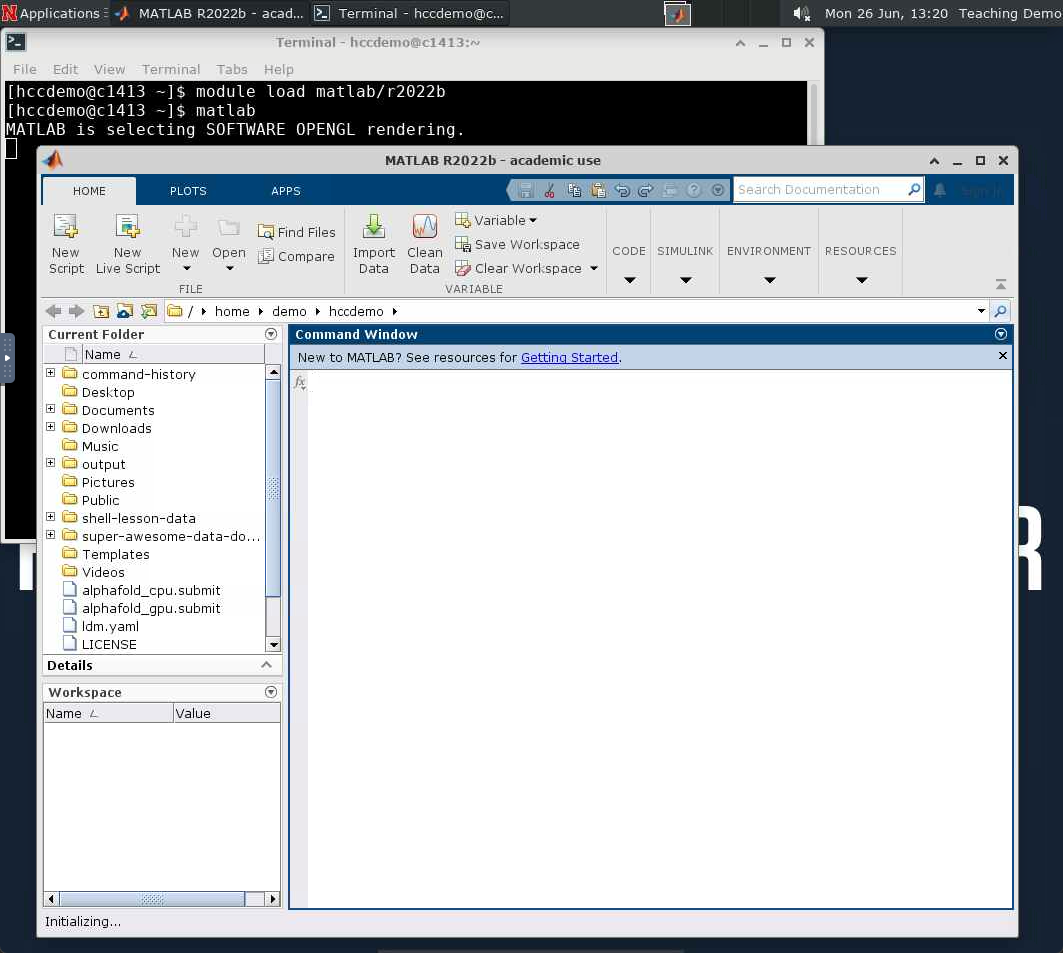This screenshot has width=1063, height=953.
Task: Switch to the APPS tab
Action: pos(286,191)
